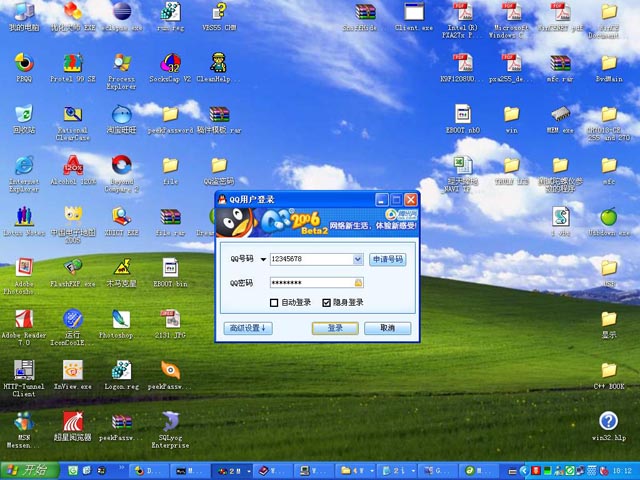Open the EBOOT.nb0 file icon

(x=463, y=115)
